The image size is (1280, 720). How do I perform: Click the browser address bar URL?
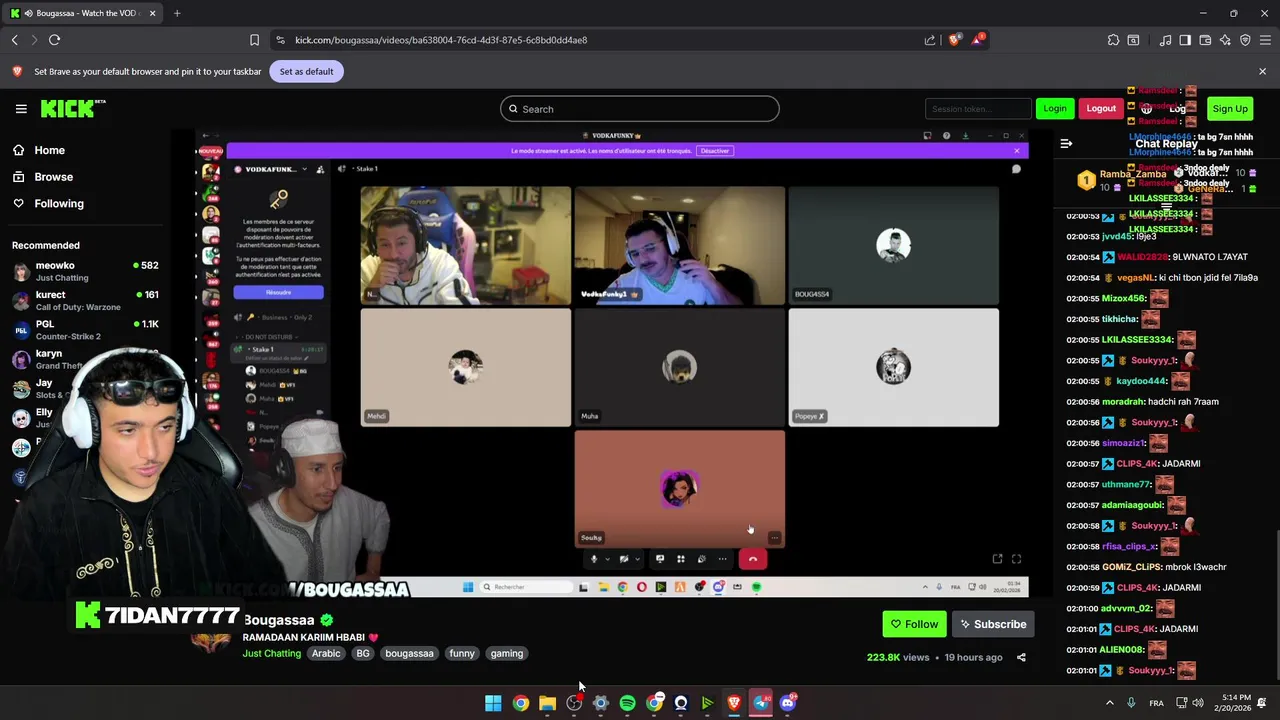[x=441, y=40]
